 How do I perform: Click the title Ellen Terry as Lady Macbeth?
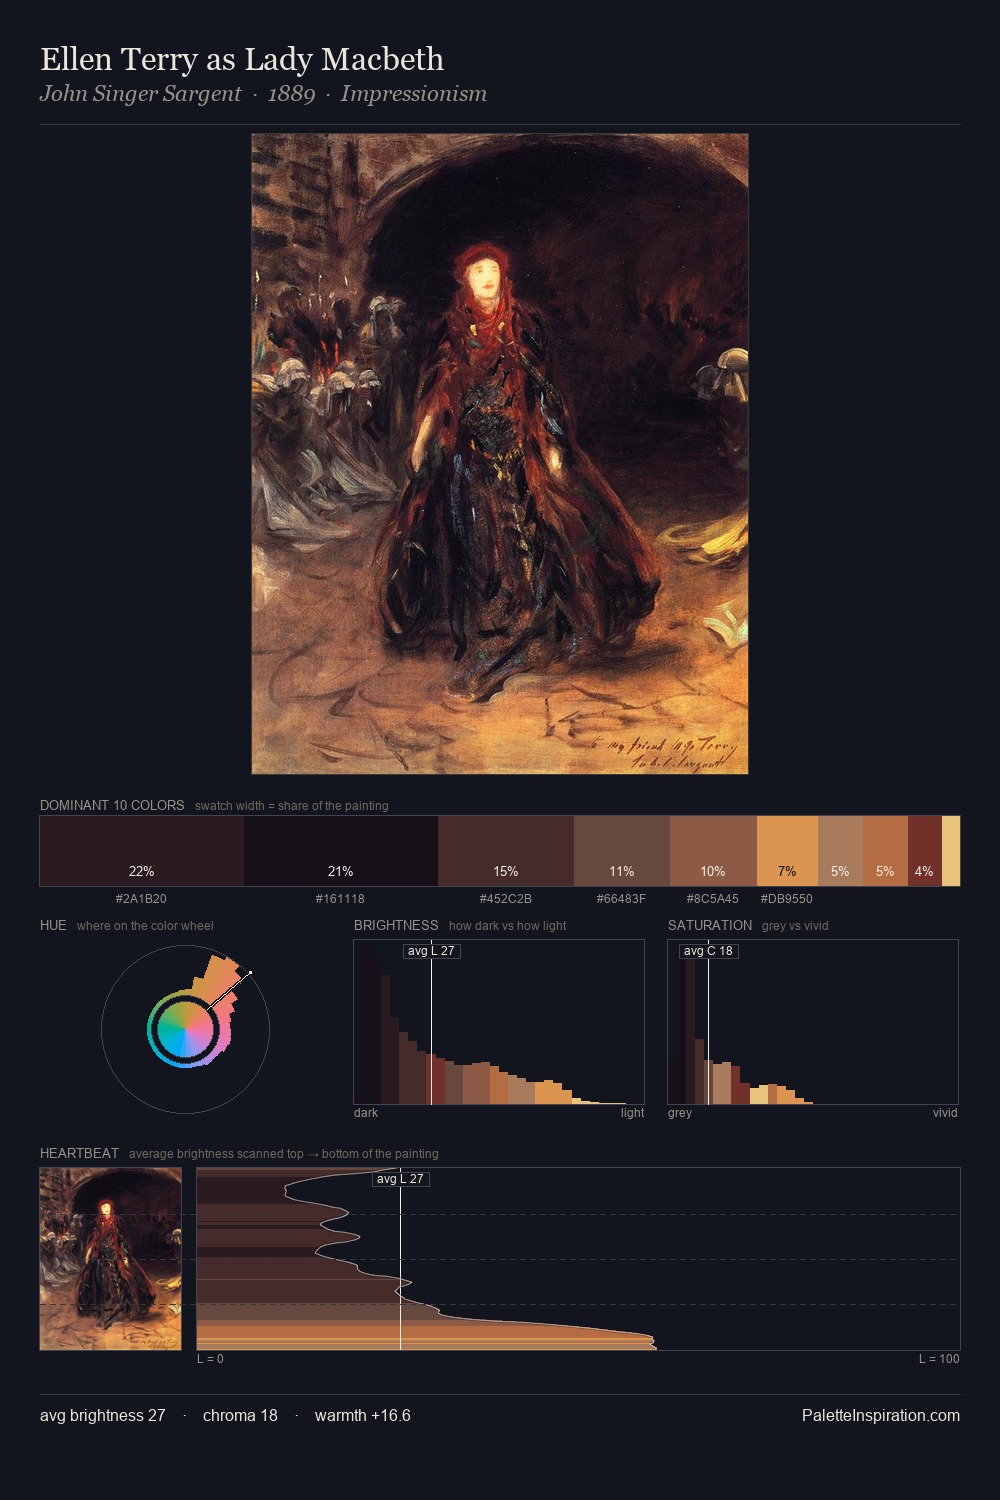coord(242,60)
